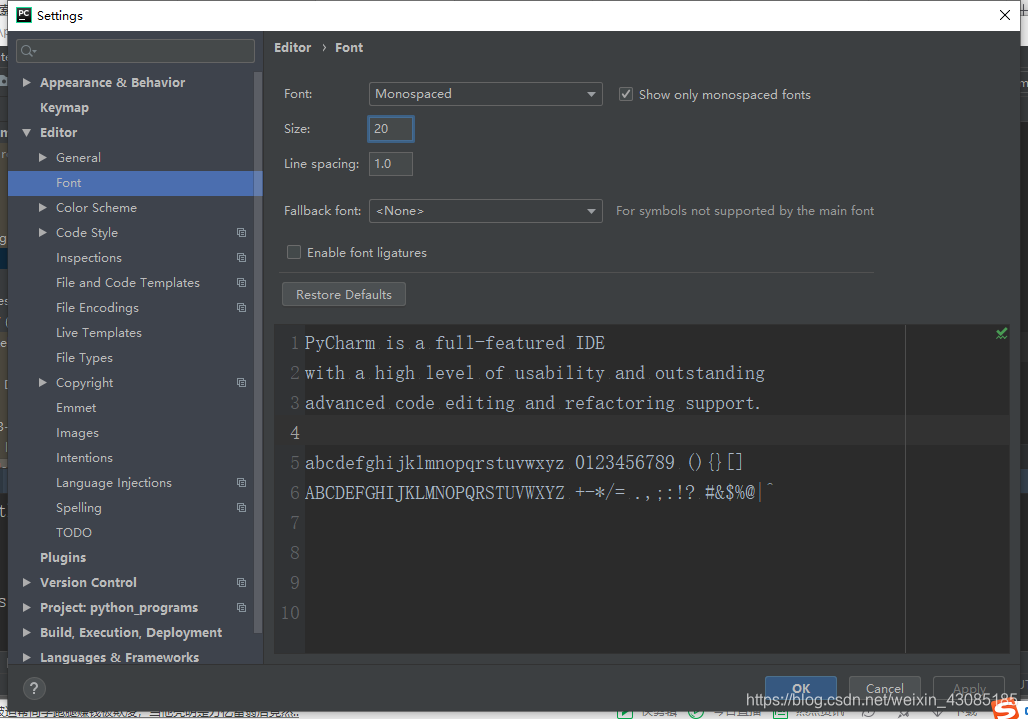This screenshot has width=1028, height=719.
Task: Open Plugins settings page
Action: (63, 558)
